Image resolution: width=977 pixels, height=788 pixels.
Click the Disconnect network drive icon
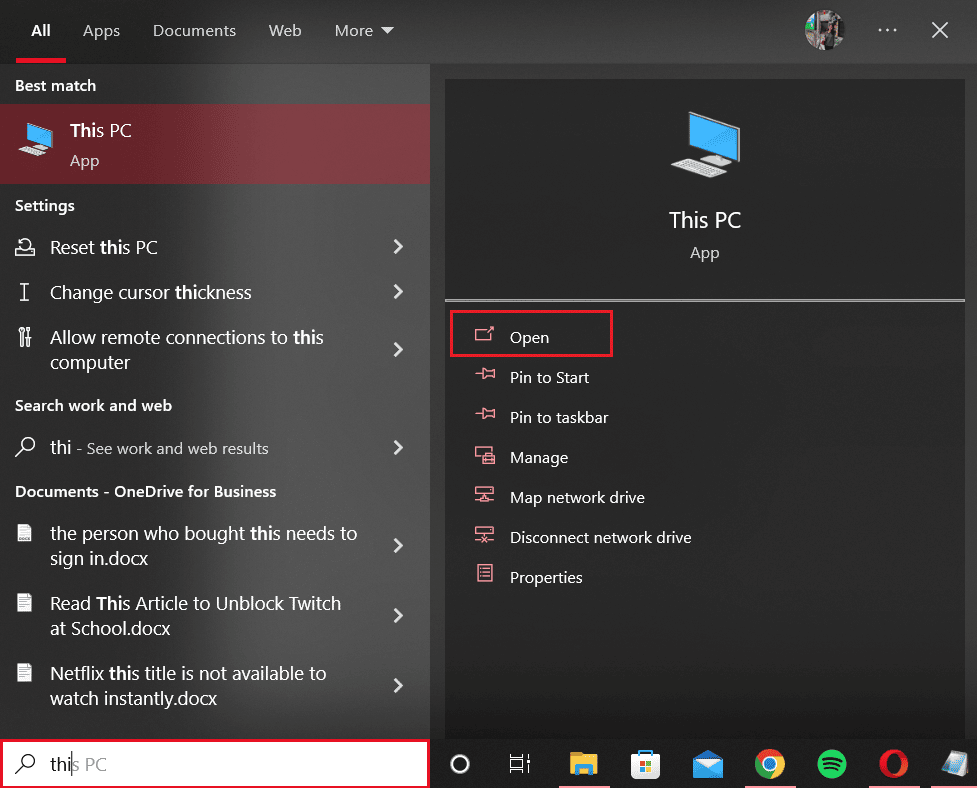tap(484, 534)
